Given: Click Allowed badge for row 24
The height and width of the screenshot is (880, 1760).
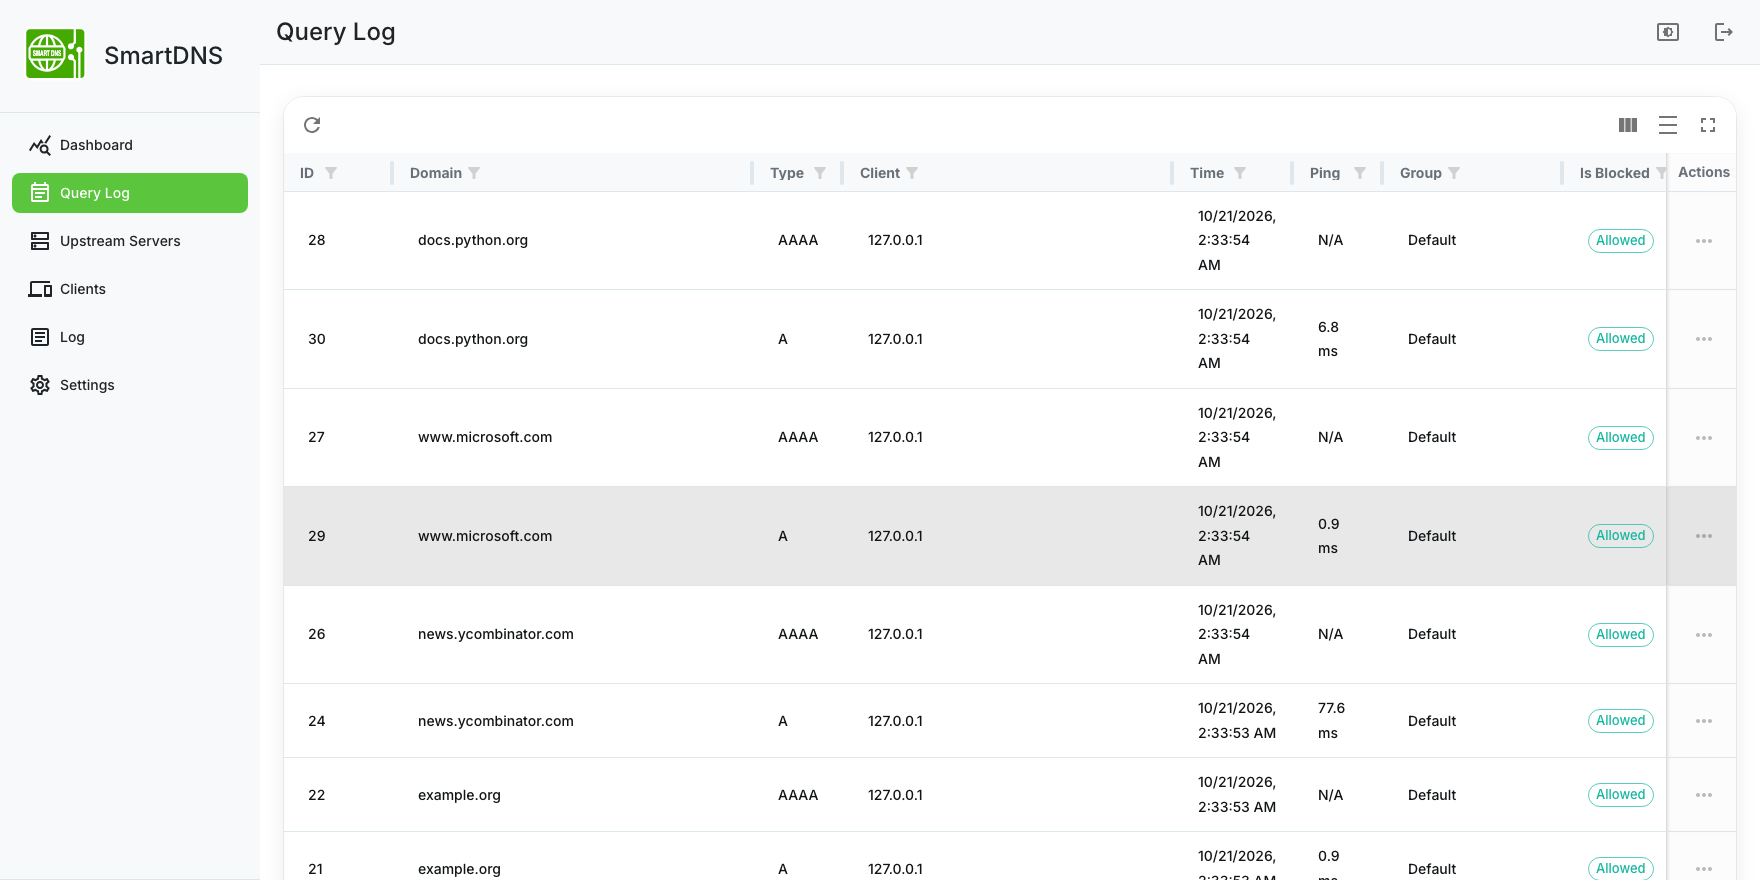Looking at the screenshot, I should tap(1620, 721).
